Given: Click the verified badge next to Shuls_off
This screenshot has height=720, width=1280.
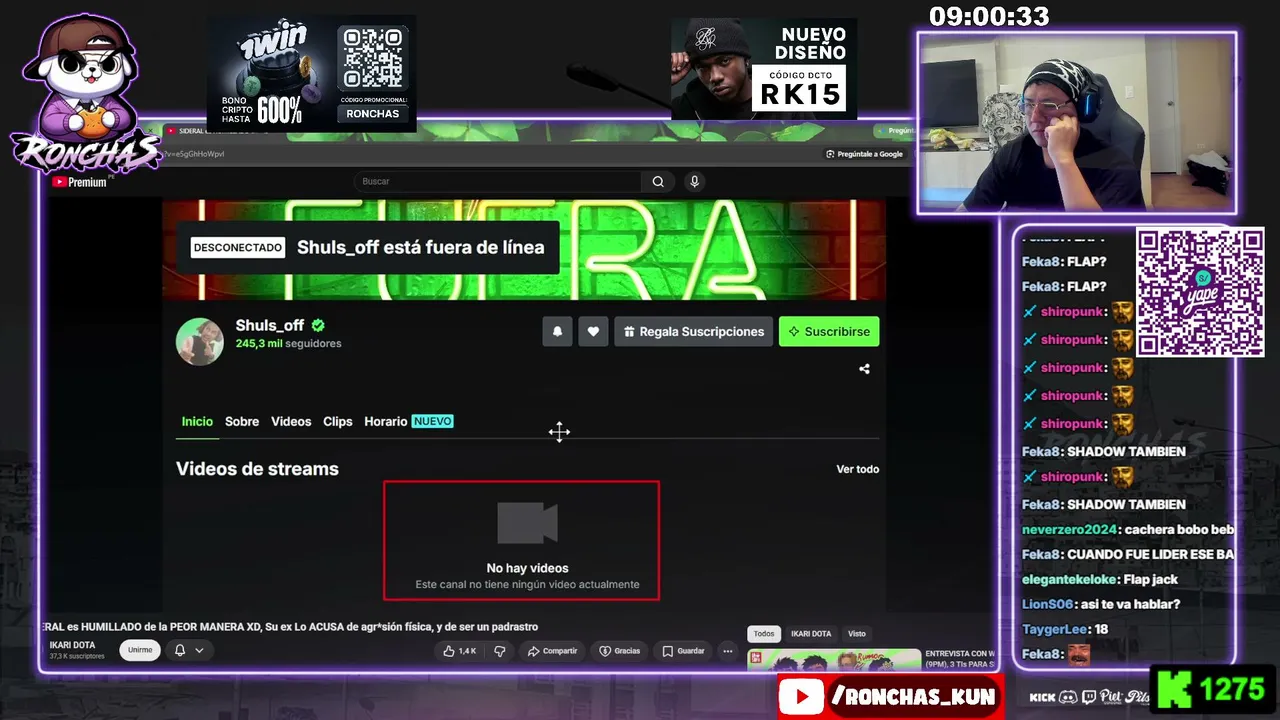Looking at the screenshot, I should tap(318, 325).
